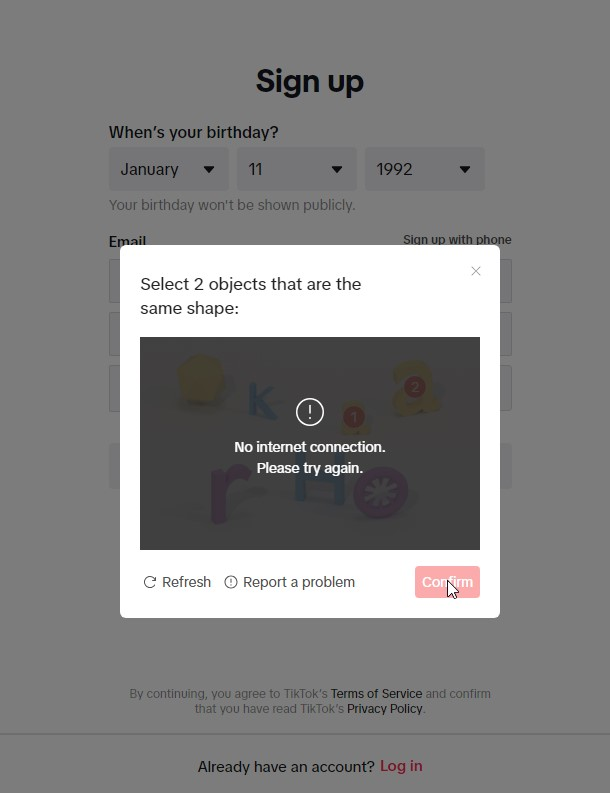Open the January month dropdown
The height and width of the screenshot is (793, 610).
[168, 169]
